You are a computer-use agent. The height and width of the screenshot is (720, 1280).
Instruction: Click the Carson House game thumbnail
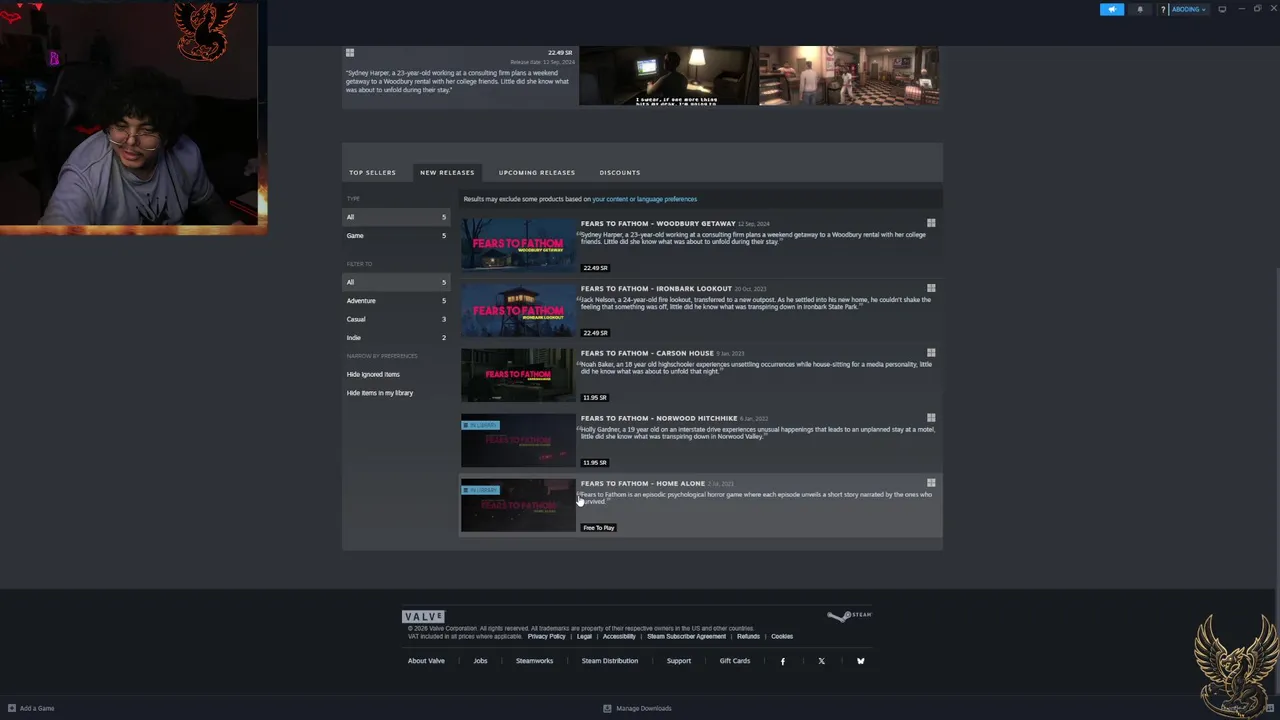coord(518,375)
